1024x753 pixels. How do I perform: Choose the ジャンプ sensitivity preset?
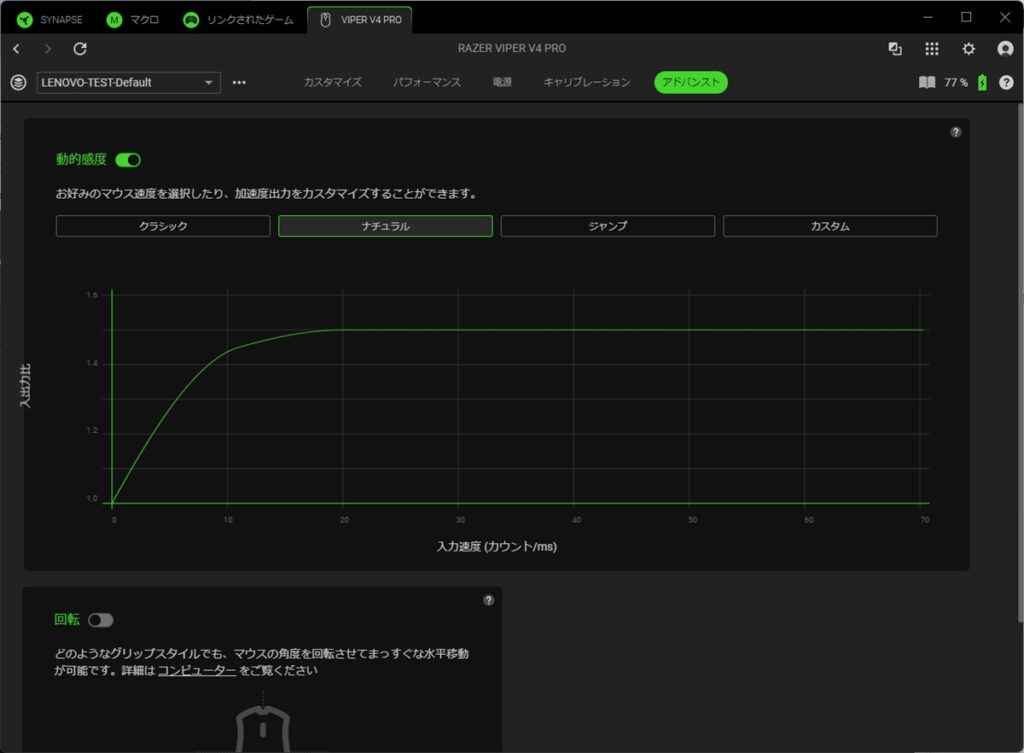pos(607,226)
